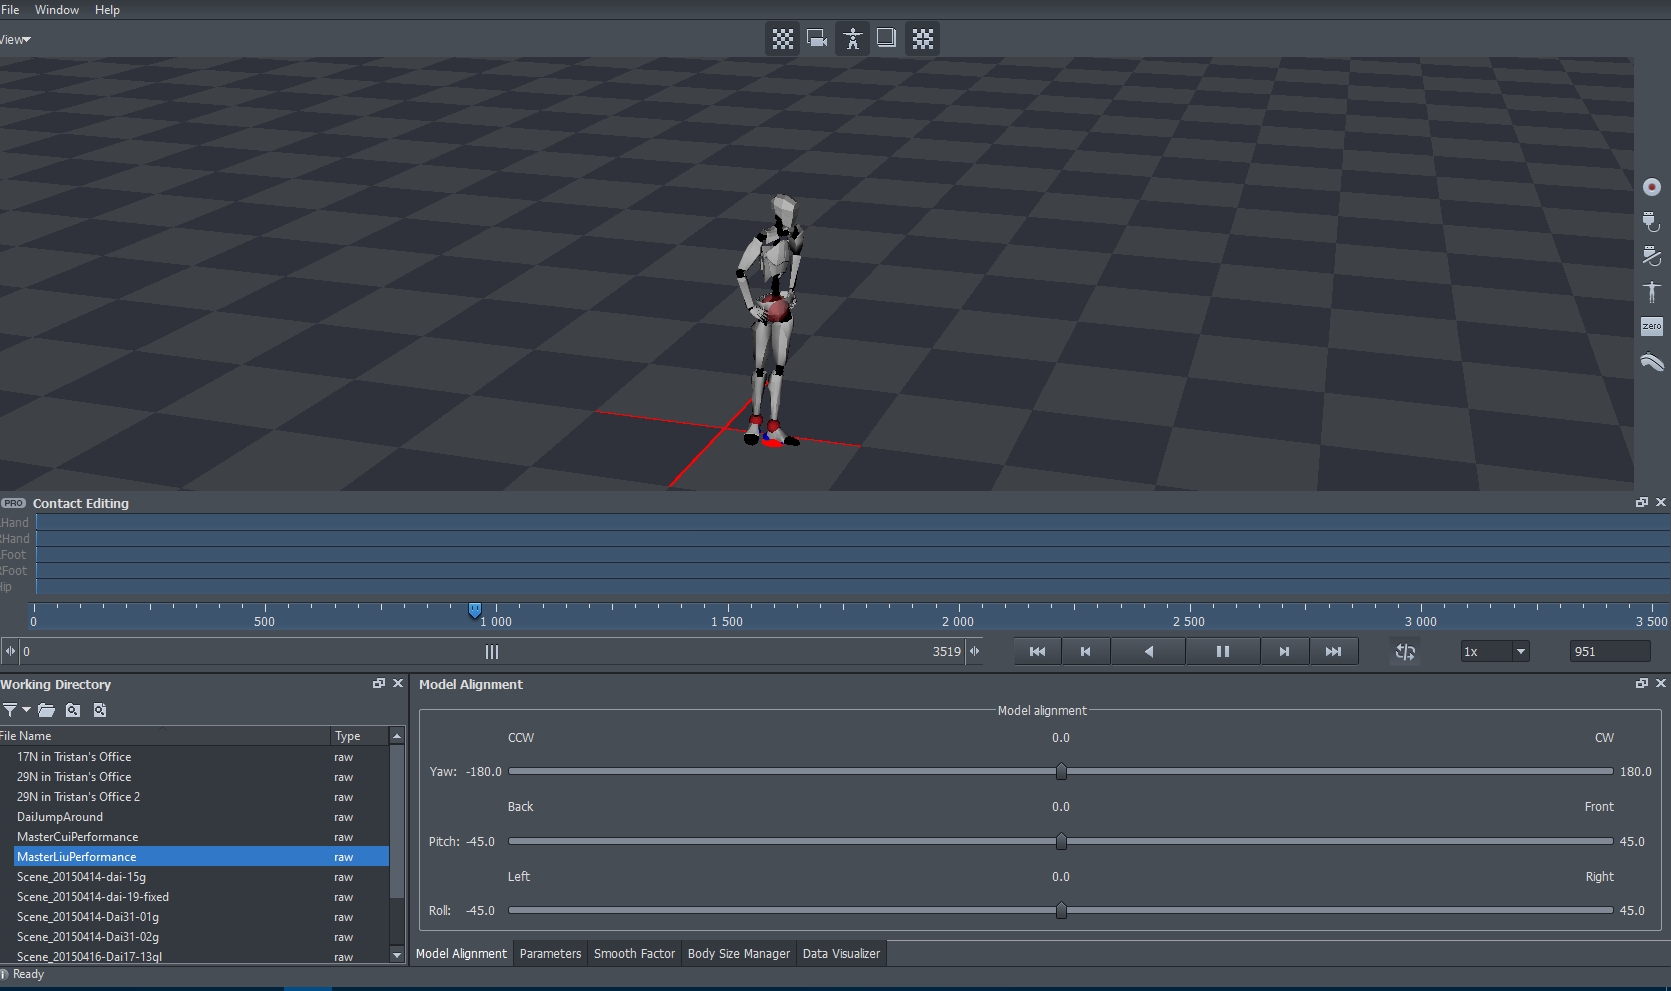Image resolution: width=1671 pixels, height=991 pixels.
Task: Click the filter funnel icon in Working Directory
Action: click(10, 710)
